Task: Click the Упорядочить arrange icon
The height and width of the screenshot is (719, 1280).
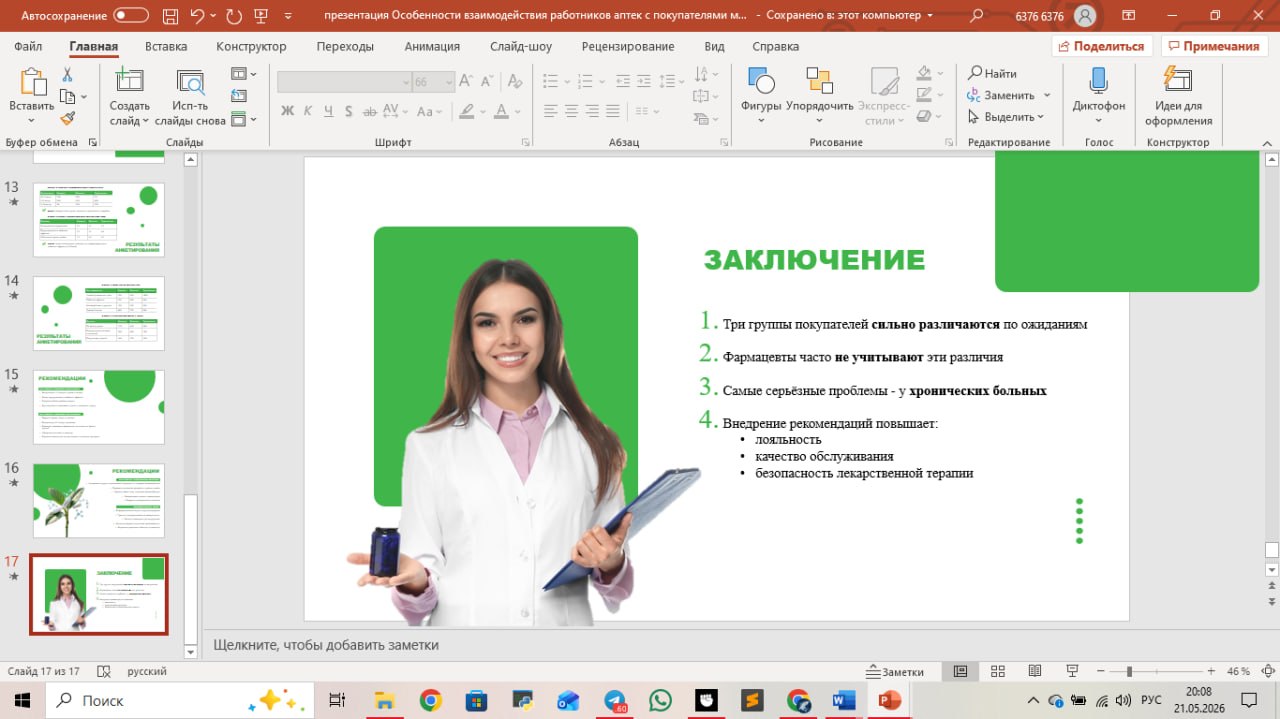Action: pos(819,81)
